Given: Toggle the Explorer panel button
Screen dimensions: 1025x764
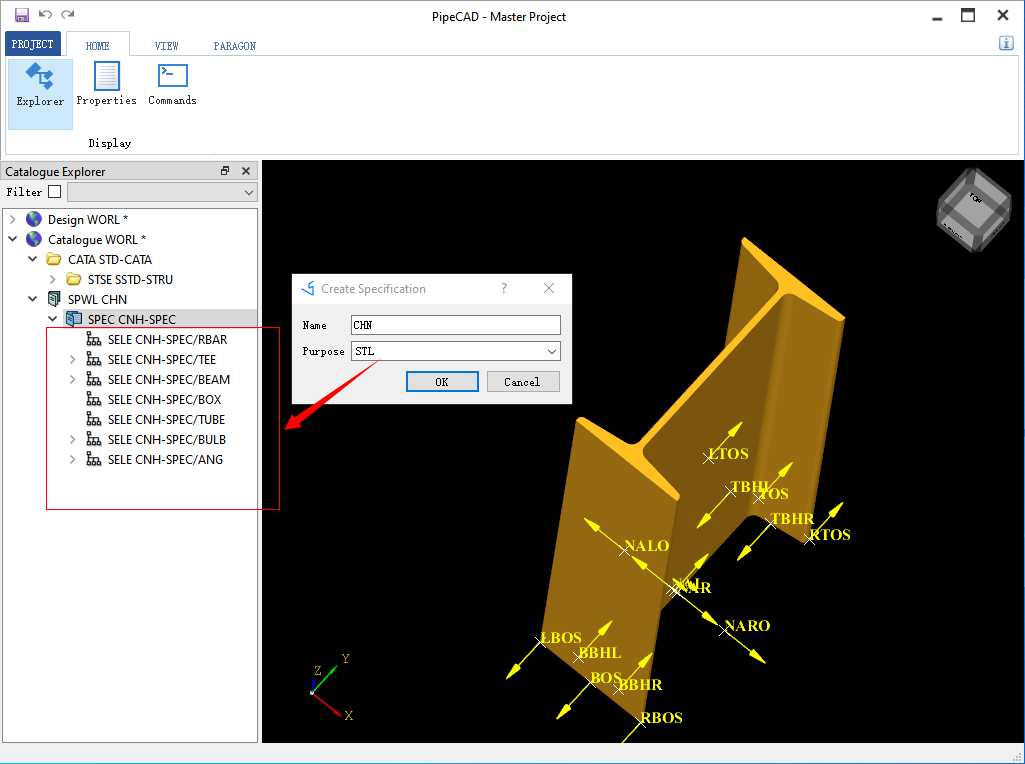Looking at the screenshot, I should (x=41, y=94).
